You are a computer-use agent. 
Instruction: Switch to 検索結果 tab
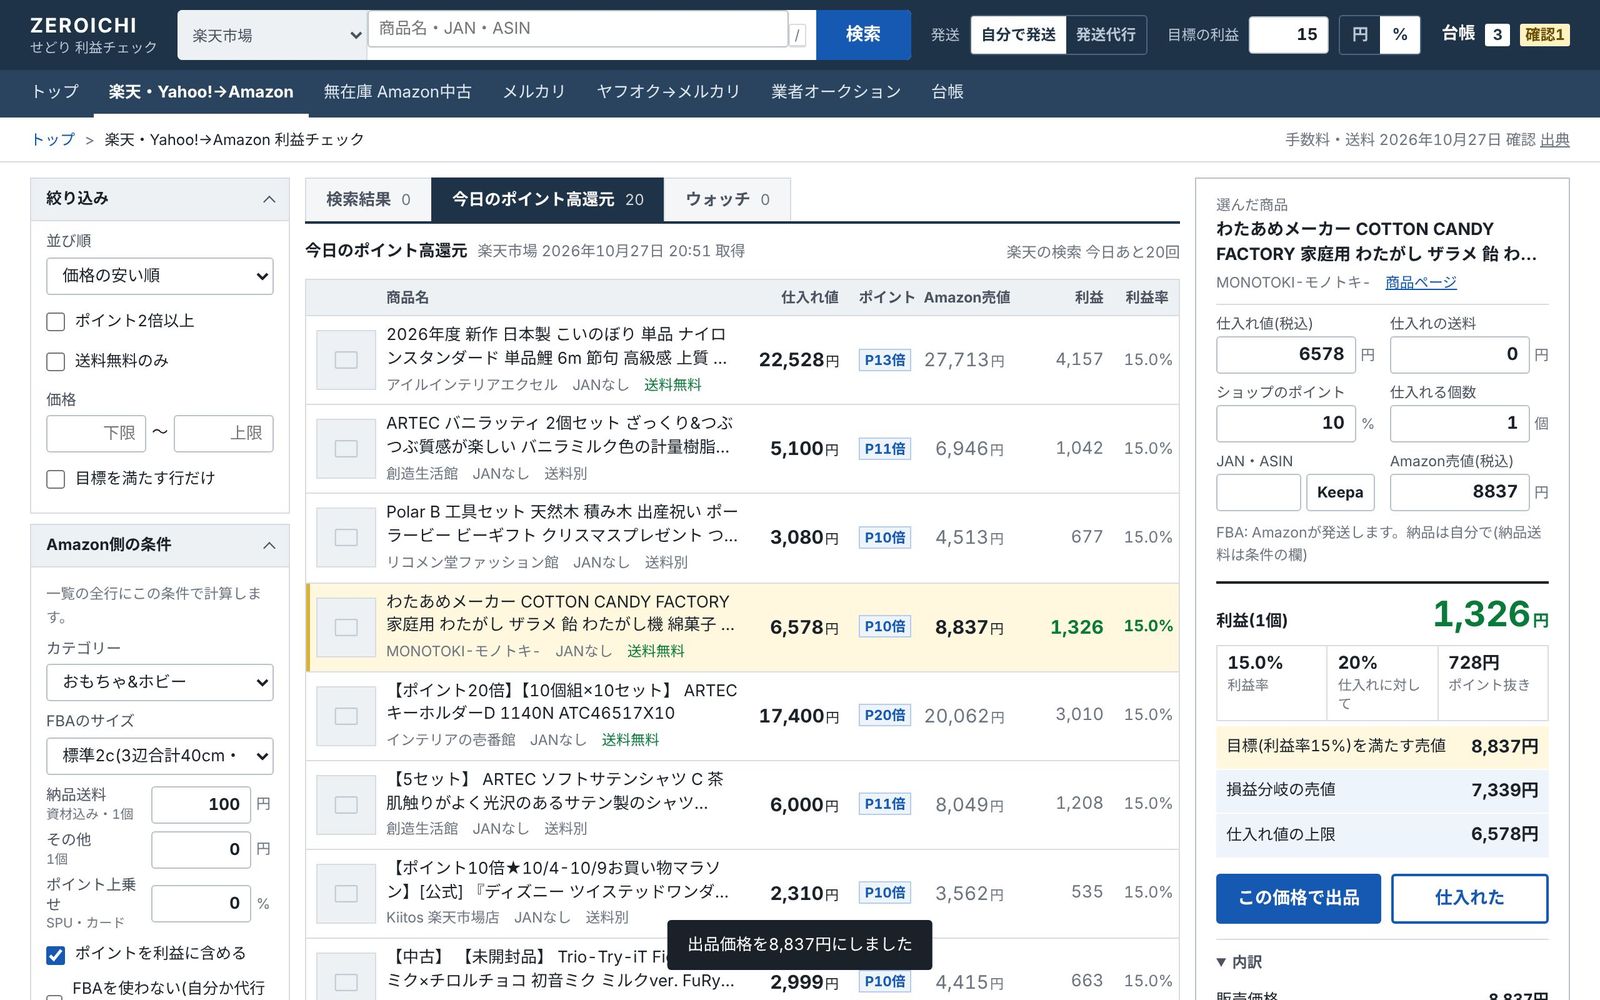368,200
